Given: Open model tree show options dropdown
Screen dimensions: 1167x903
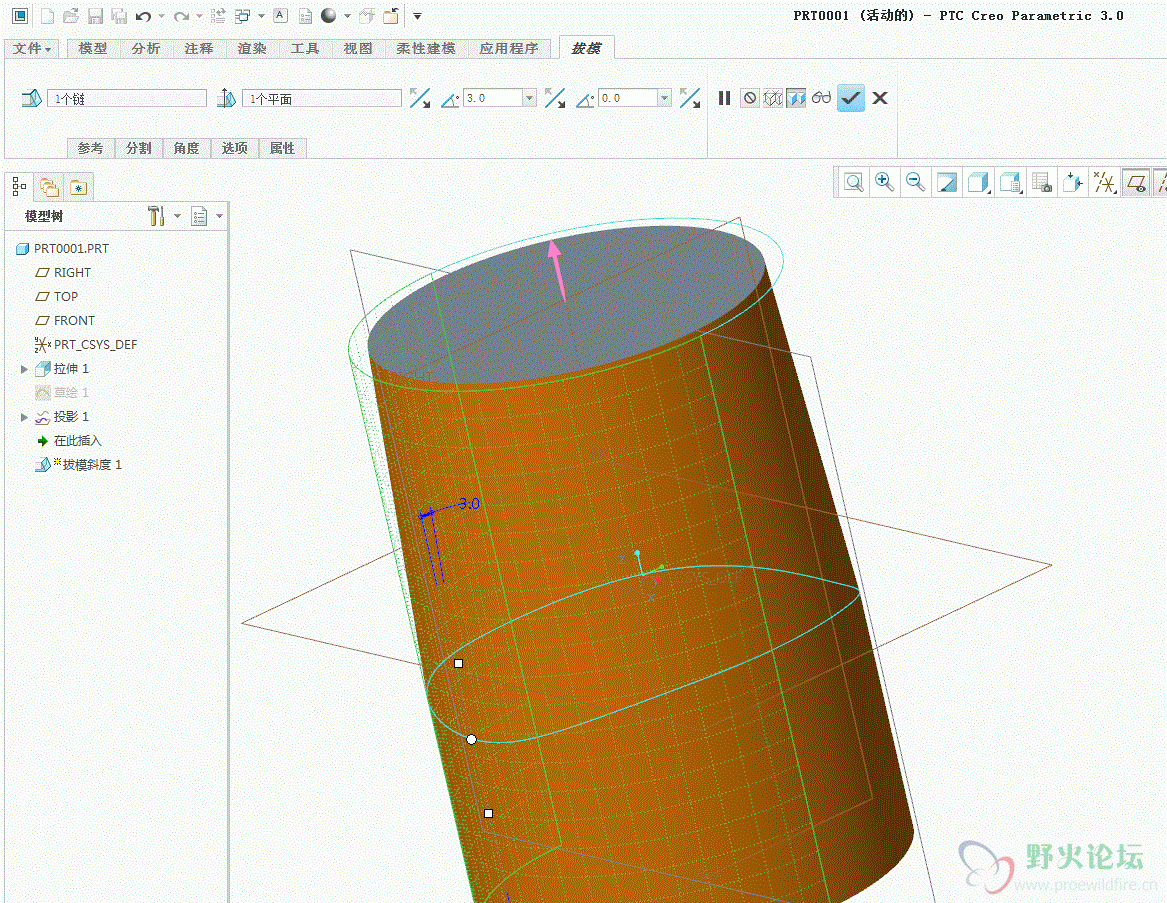Looking at the screenshot, I should click(219, 216).
